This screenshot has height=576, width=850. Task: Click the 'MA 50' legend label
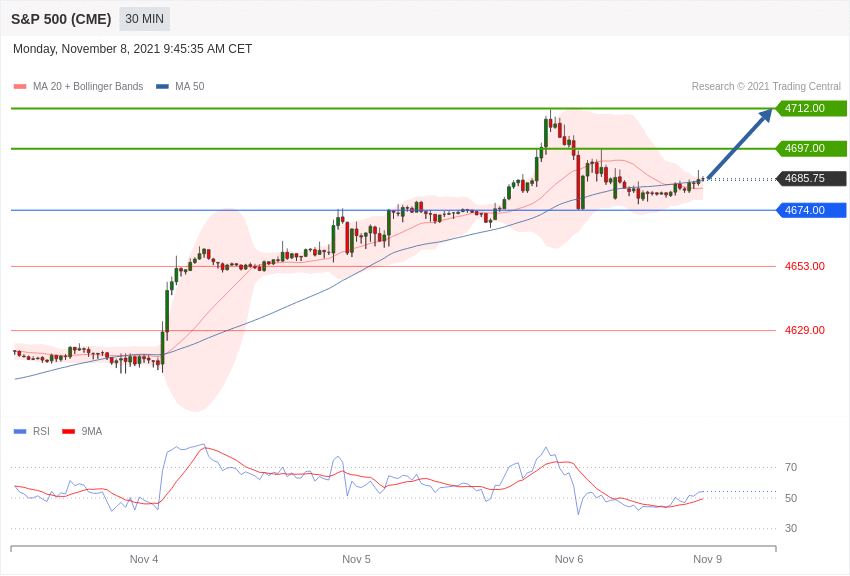[190, 86]
